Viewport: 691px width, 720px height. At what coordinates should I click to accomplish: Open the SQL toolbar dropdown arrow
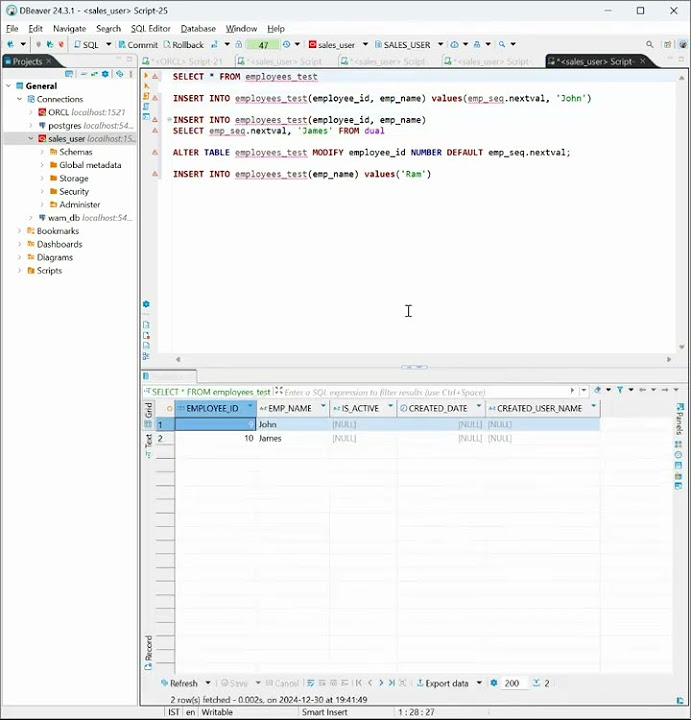tap(109, 45)
